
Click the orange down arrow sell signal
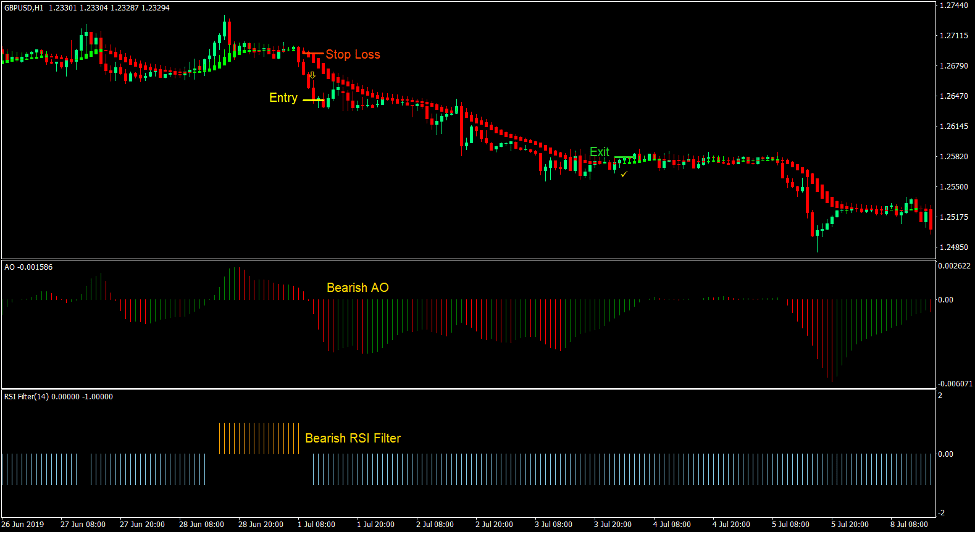(x=312, y=75)
